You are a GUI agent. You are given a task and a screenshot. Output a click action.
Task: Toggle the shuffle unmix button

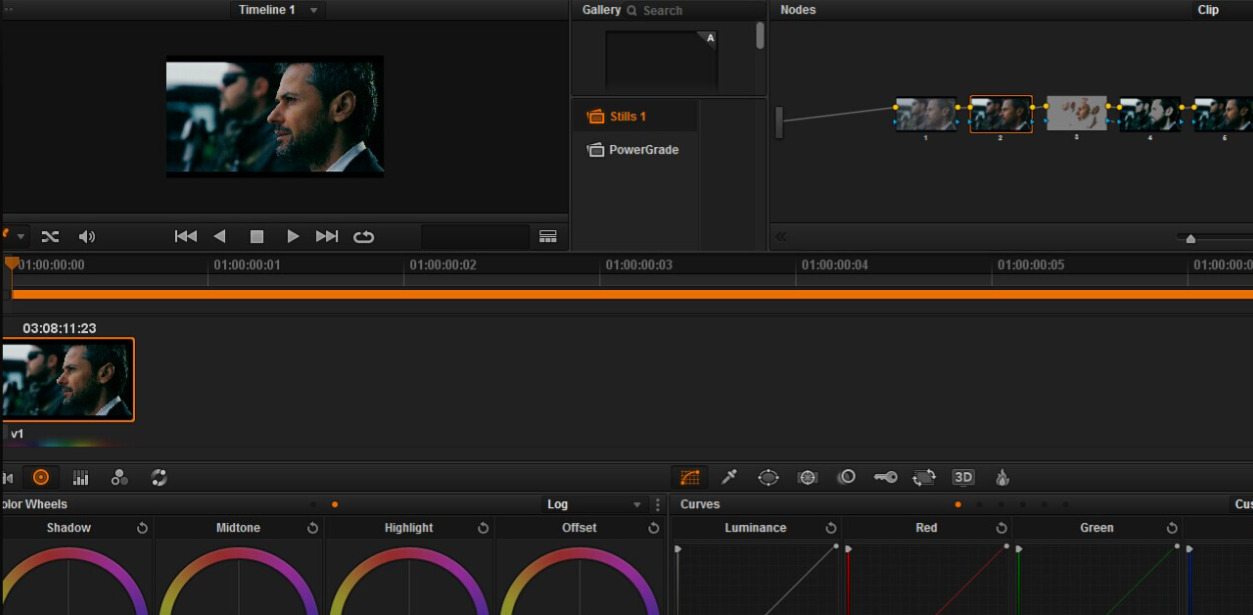pos(50,237)
